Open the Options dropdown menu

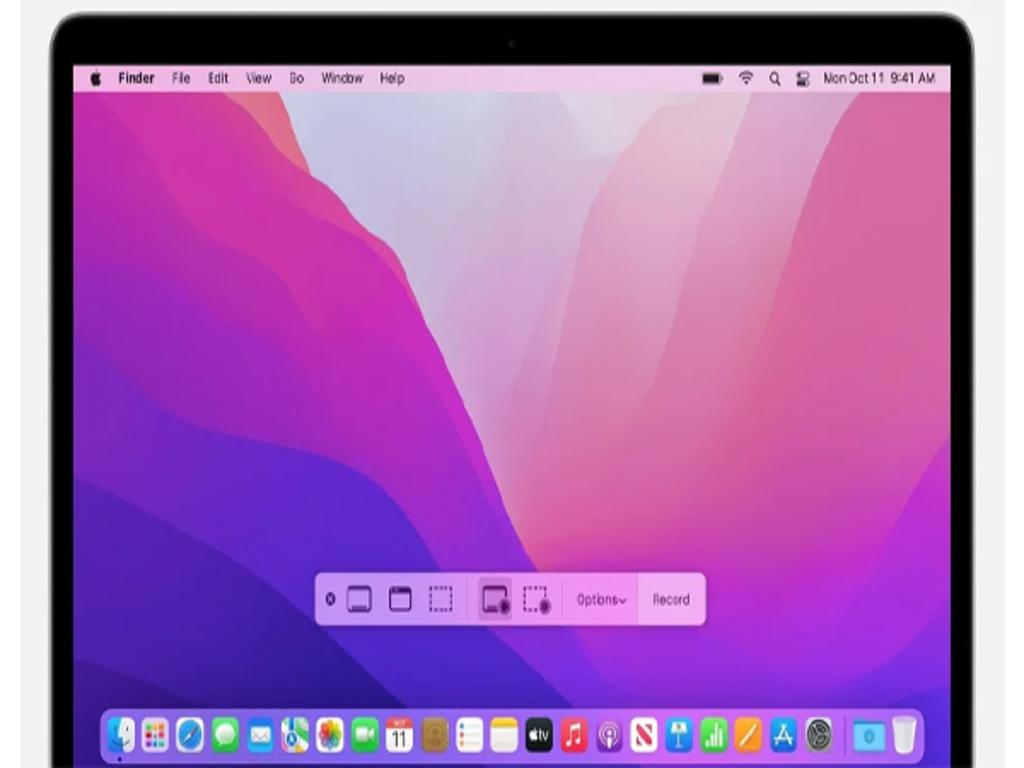tap(599, 599)
